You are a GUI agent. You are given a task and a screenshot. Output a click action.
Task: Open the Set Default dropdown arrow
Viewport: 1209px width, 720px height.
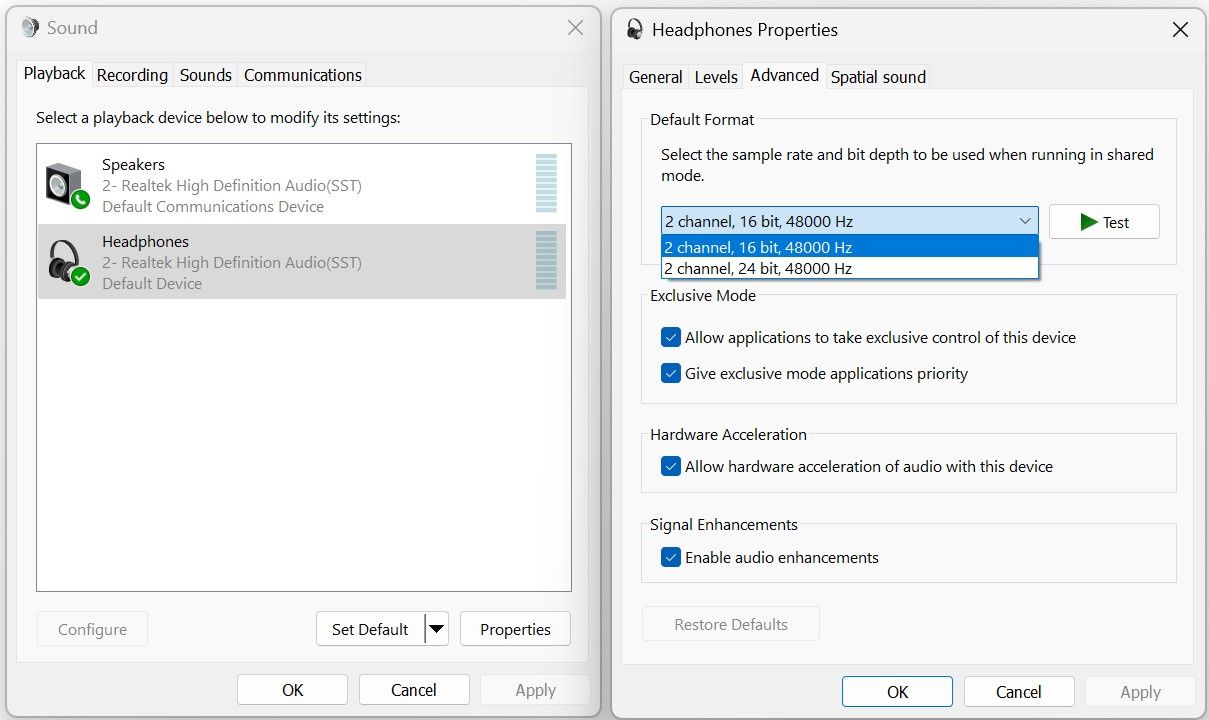click(437, 629)
